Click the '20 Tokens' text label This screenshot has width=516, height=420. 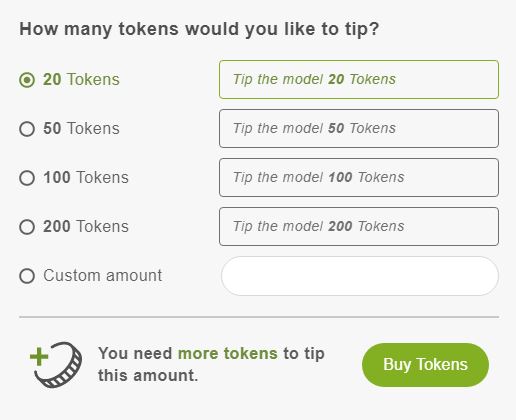coord(81,80)
